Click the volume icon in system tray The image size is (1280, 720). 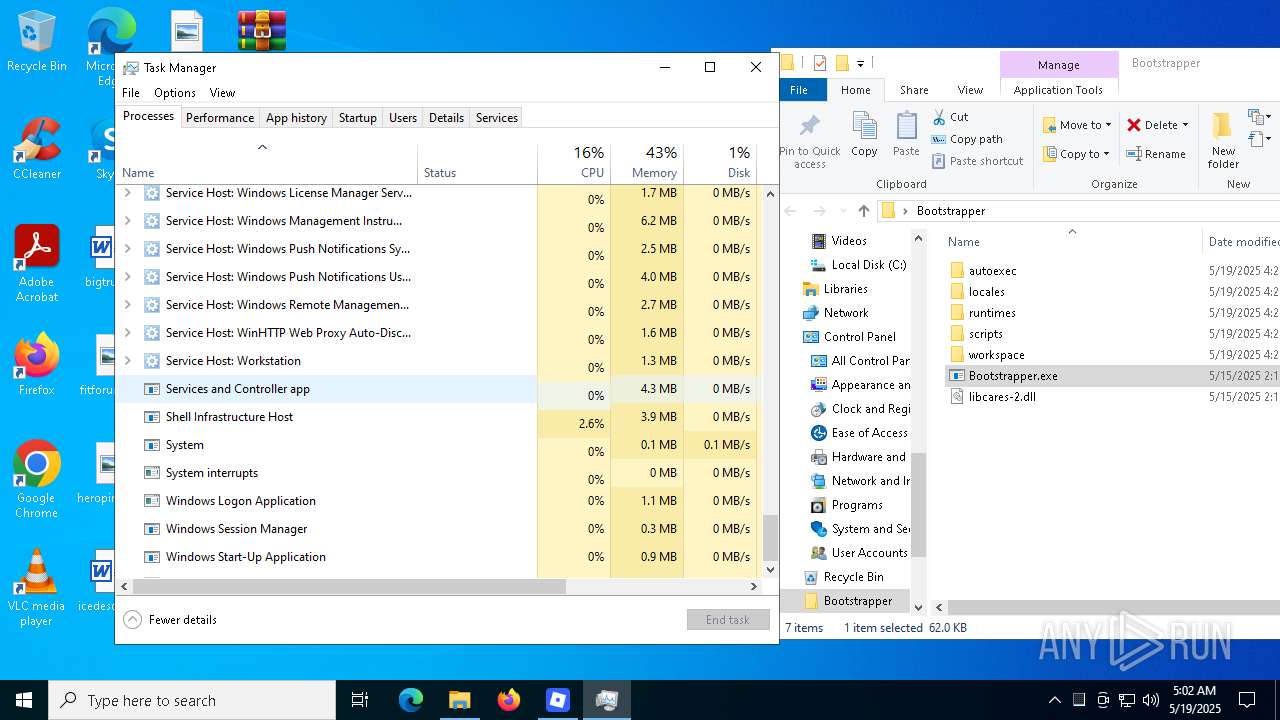click(1151, 700)
